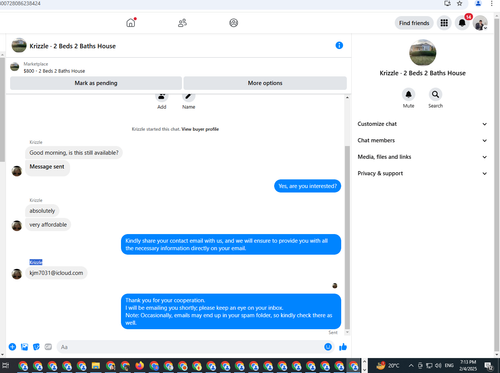The height and width of the screenshot is (373, 500).
Task: Open the clock and date in taskbar
Action: pos(468,365)
